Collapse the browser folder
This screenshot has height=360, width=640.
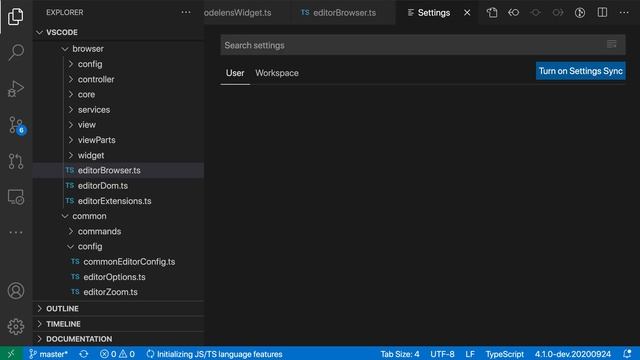click(x=118, y=49)
